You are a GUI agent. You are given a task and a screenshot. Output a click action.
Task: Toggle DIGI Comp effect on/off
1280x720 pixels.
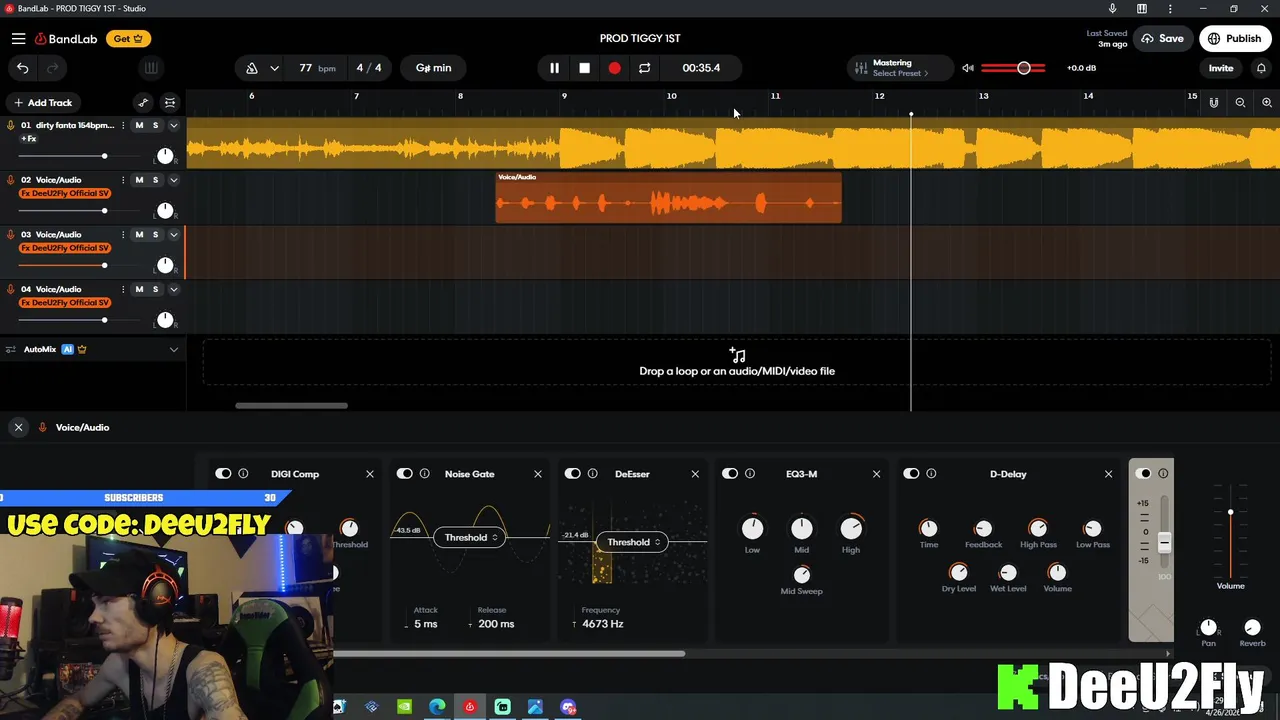point(223,474)
